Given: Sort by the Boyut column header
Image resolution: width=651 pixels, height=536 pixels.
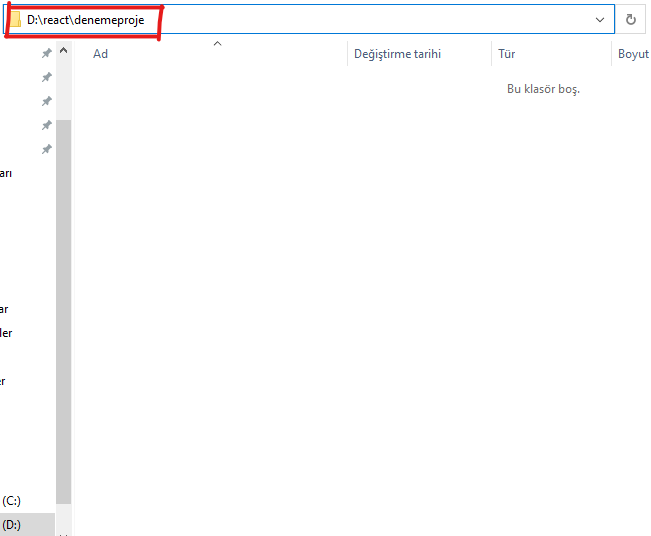Looking at the screenshot, I should click(632, 54).
